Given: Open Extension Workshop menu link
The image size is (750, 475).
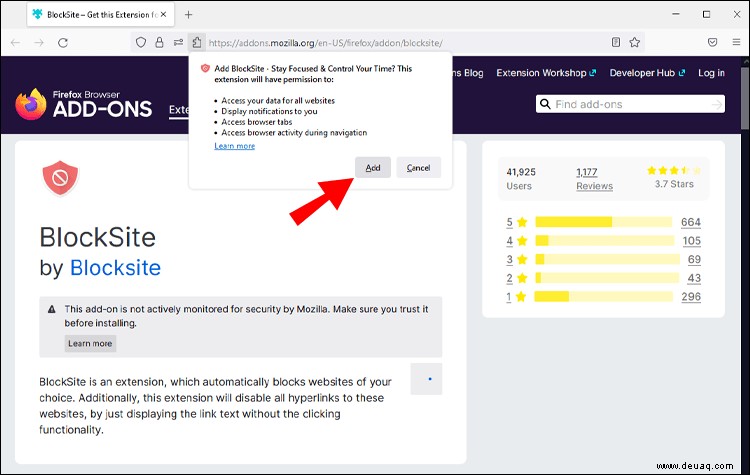Looking at the screenshot, I should tap(546, 73).
